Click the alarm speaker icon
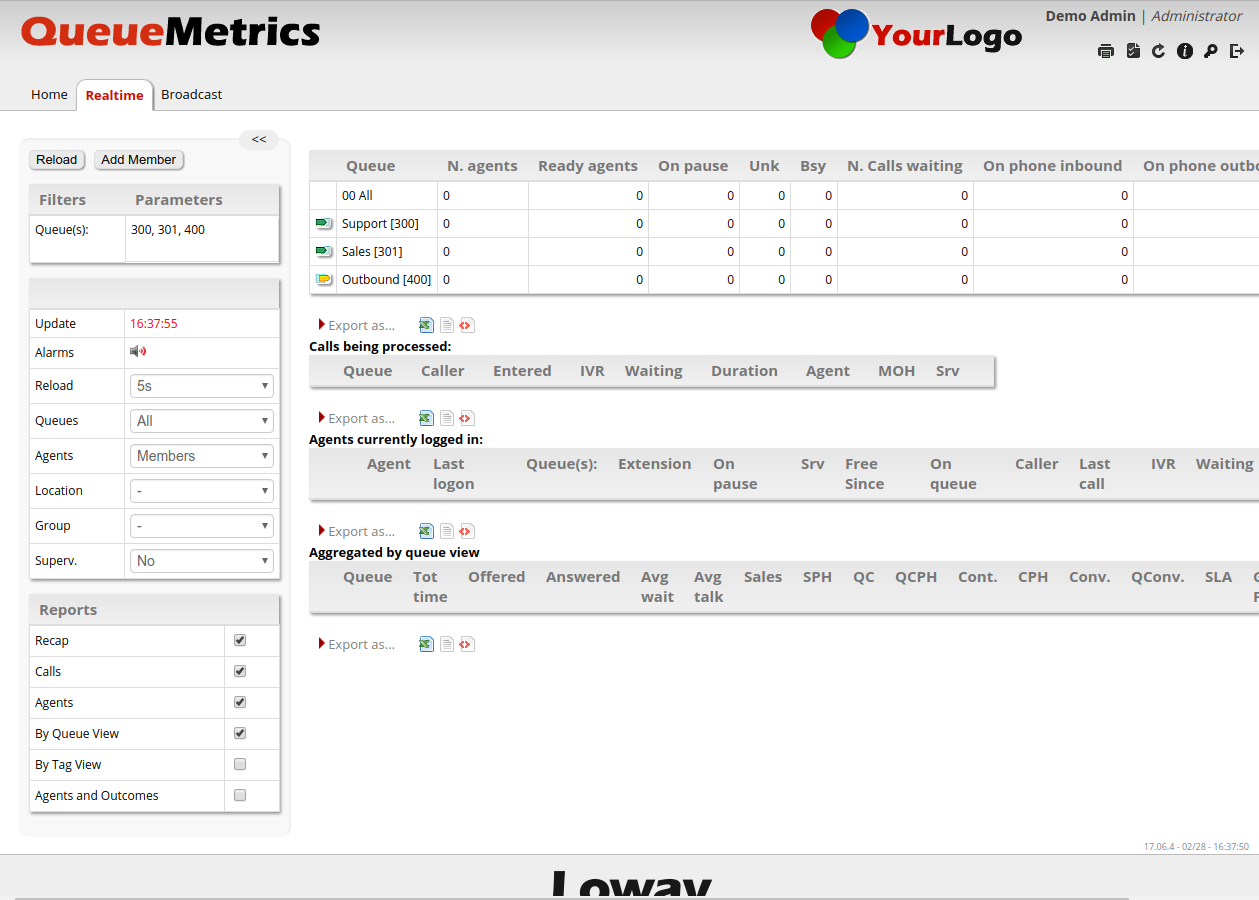This screenshot has height=900, width=1259. pos(138,351)
